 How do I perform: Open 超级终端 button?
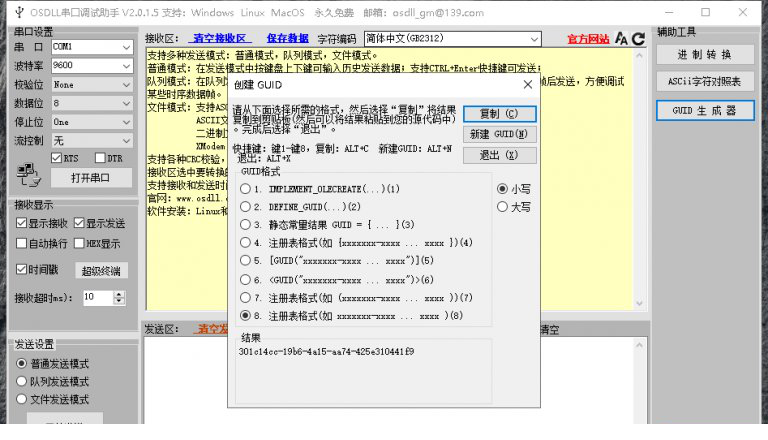101,270
